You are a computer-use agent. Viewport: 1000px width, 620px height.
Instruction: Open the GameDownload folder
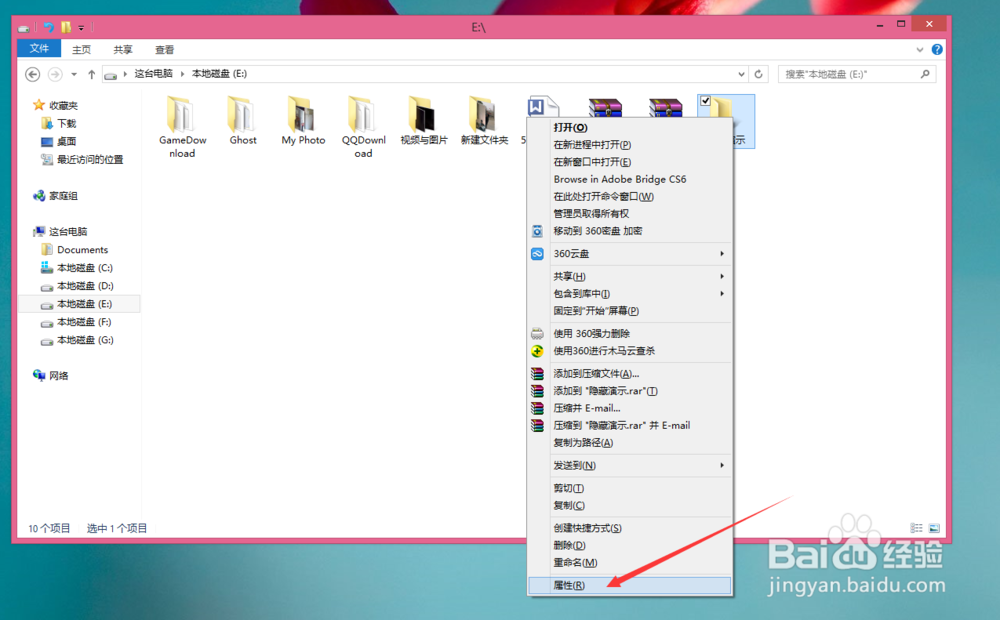(x=182, y=127)
